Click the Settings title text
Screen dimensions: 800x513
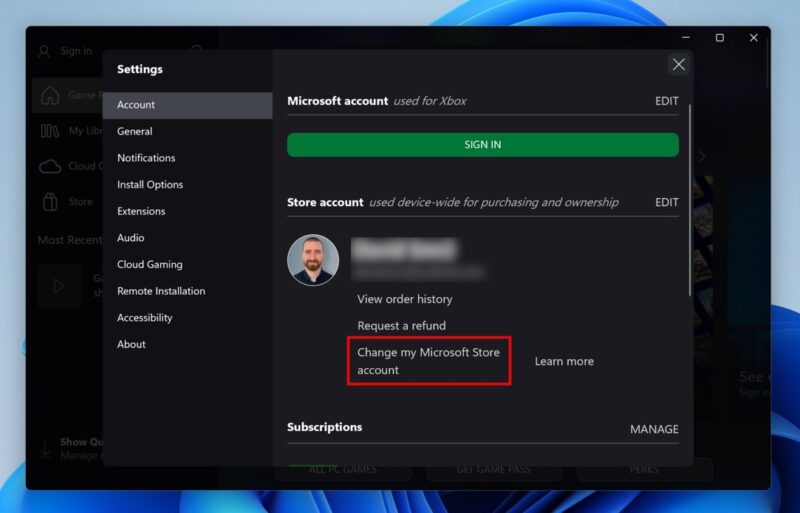[140, 69]
